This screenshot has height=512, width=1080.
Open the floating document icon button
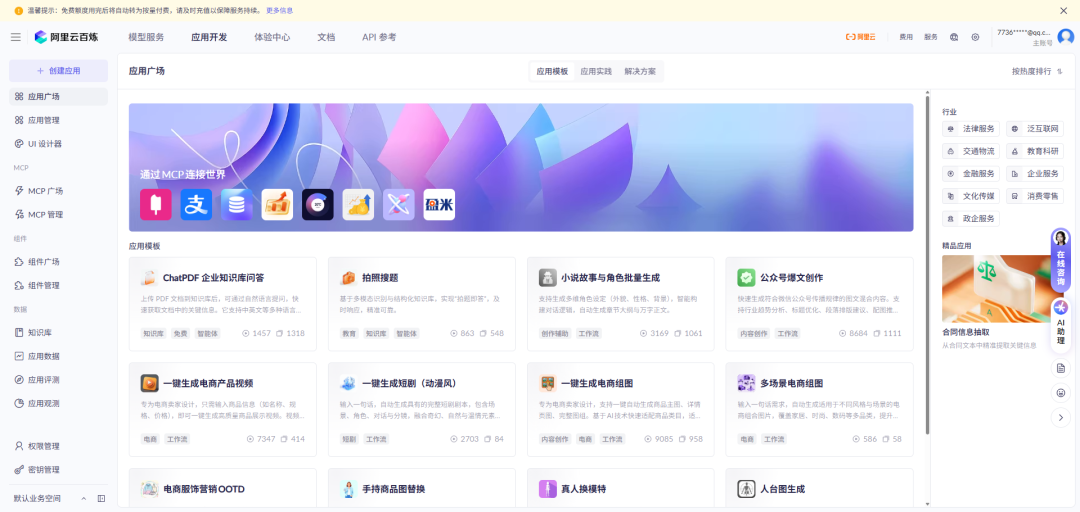1061,368
